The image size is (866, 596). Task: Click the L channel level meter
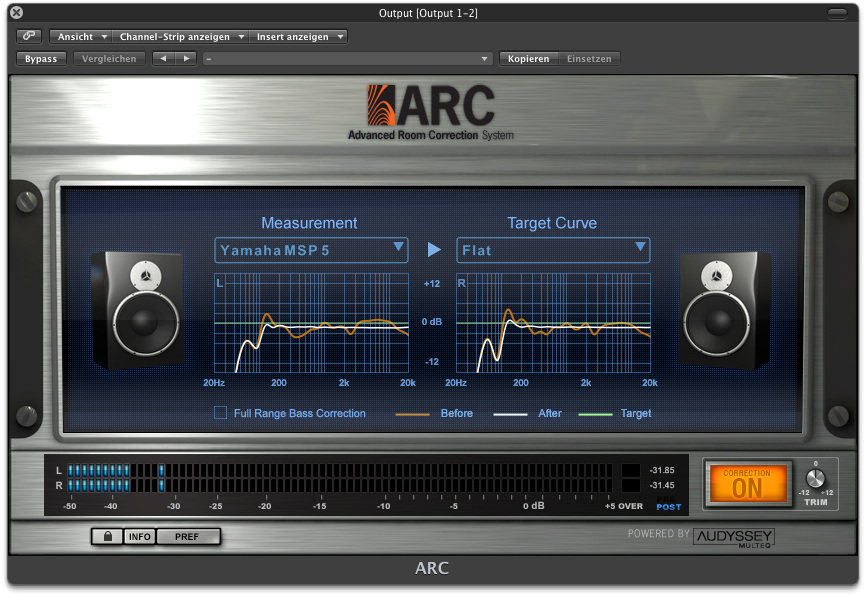[340, 471]
